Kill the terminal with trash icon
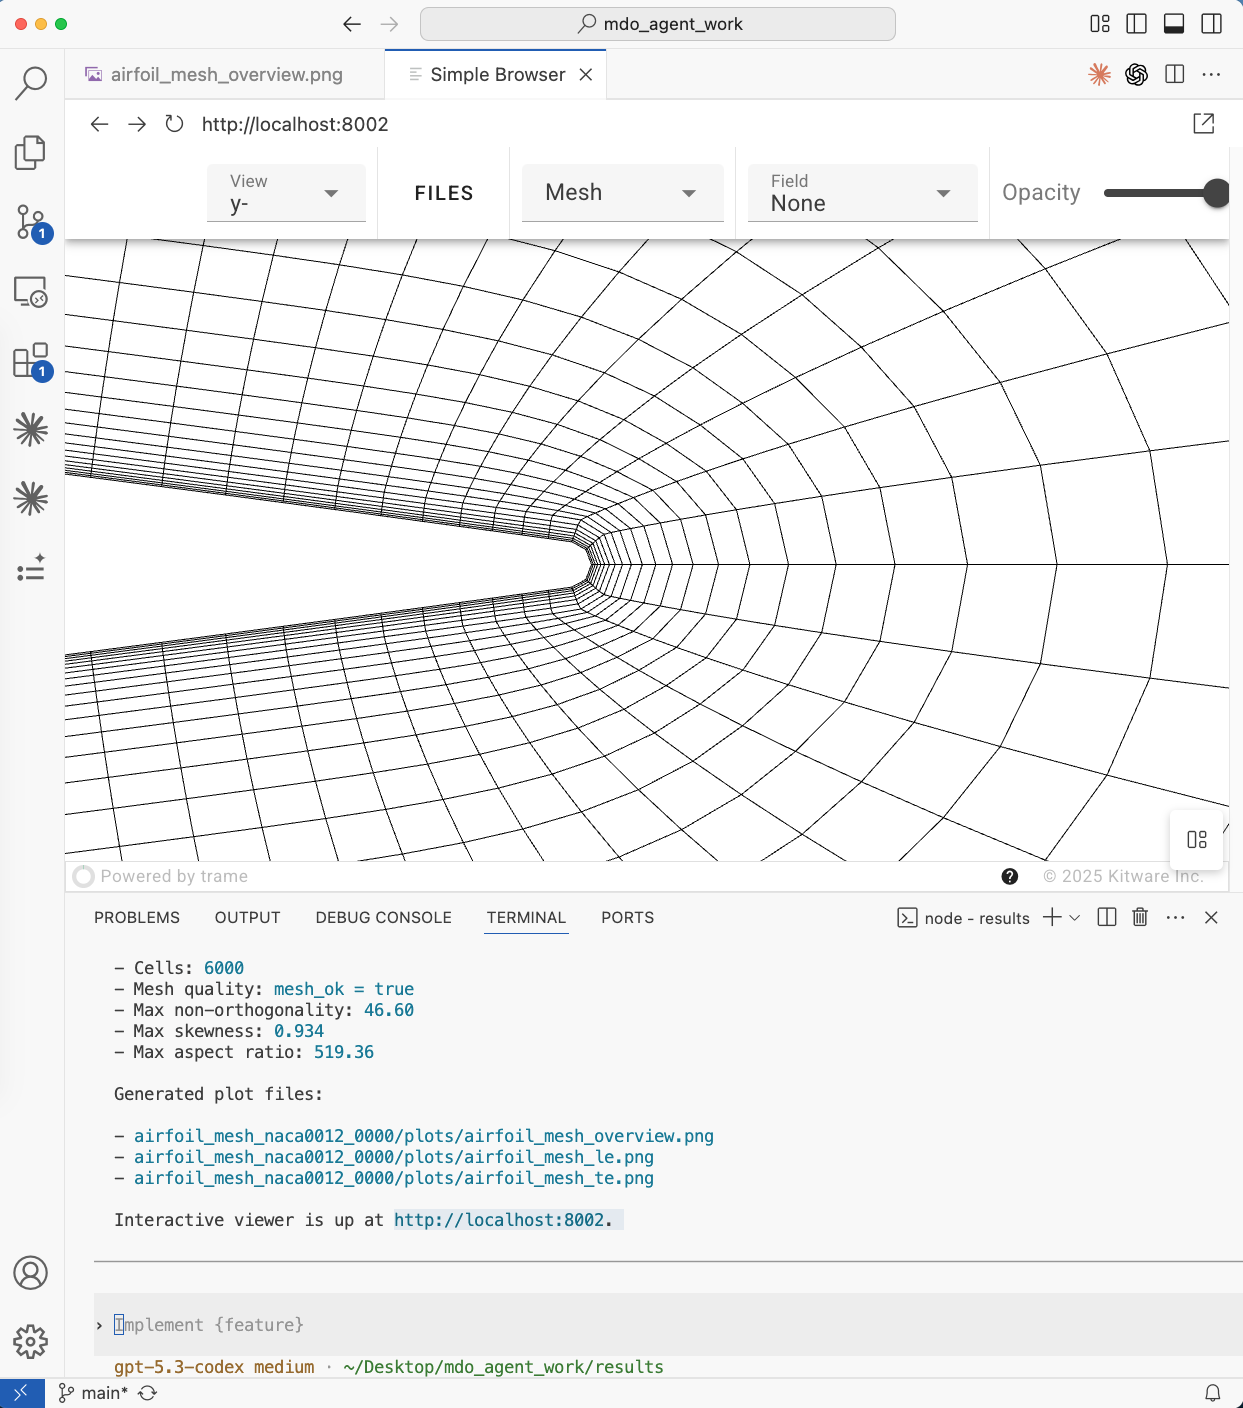Screen dimensions: 1243x1408 (x=1140, y=917)
